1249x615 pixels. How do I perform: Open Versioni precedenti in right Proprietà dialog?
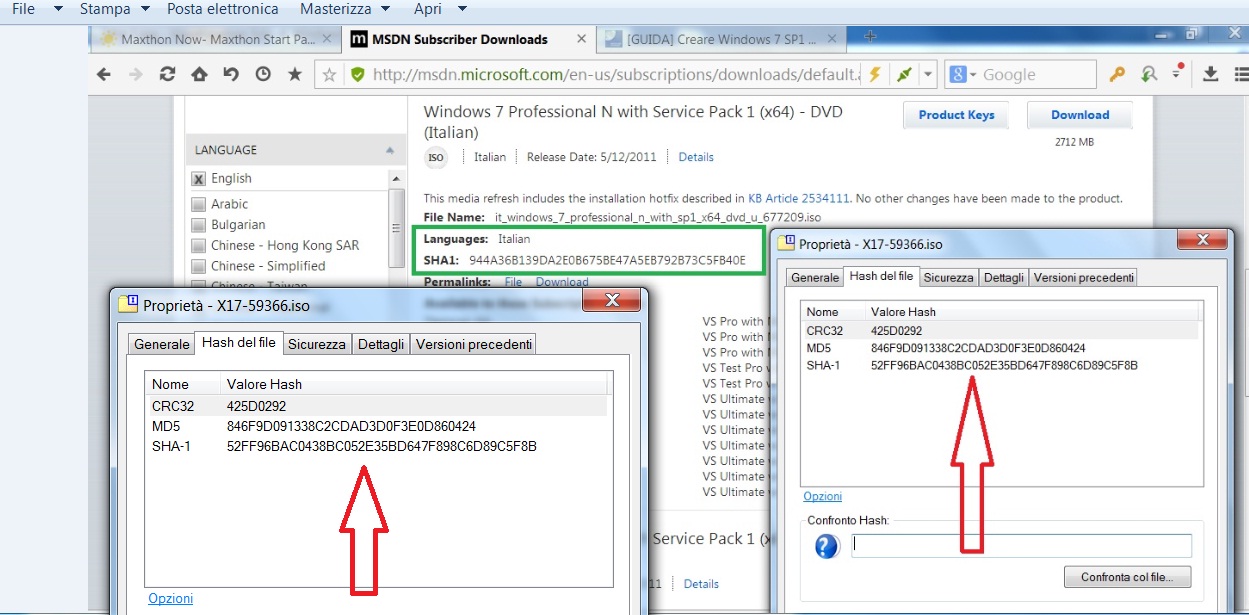(x=1083, y=277)
